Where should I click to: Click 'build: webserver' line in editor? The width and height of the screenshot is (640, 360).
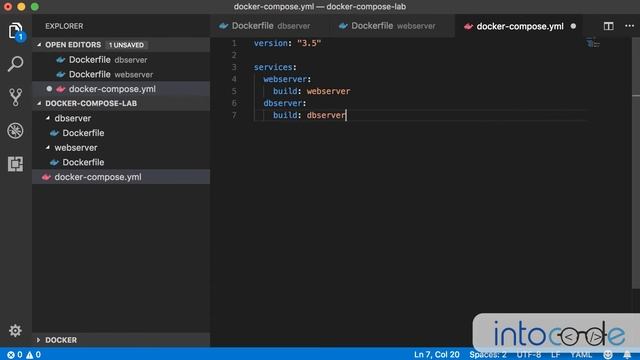point(311,91)
